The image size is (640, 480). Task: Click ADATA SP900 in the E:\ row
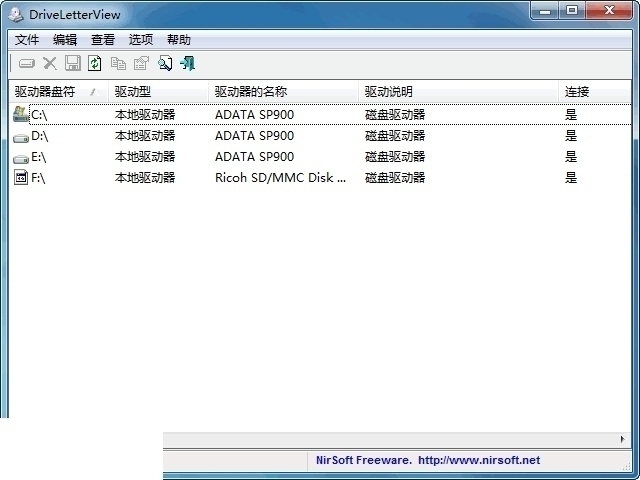click(x=254, y=157)
